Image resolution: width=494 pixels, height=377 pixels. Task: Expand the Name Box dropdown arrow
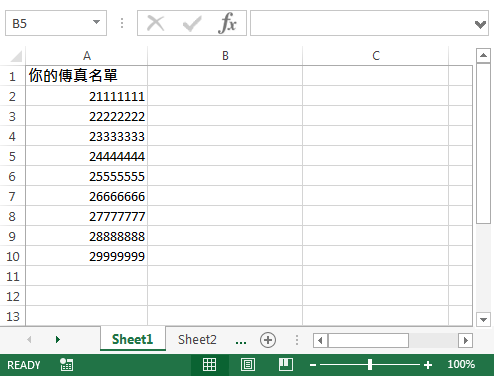[x=96, y=22]
